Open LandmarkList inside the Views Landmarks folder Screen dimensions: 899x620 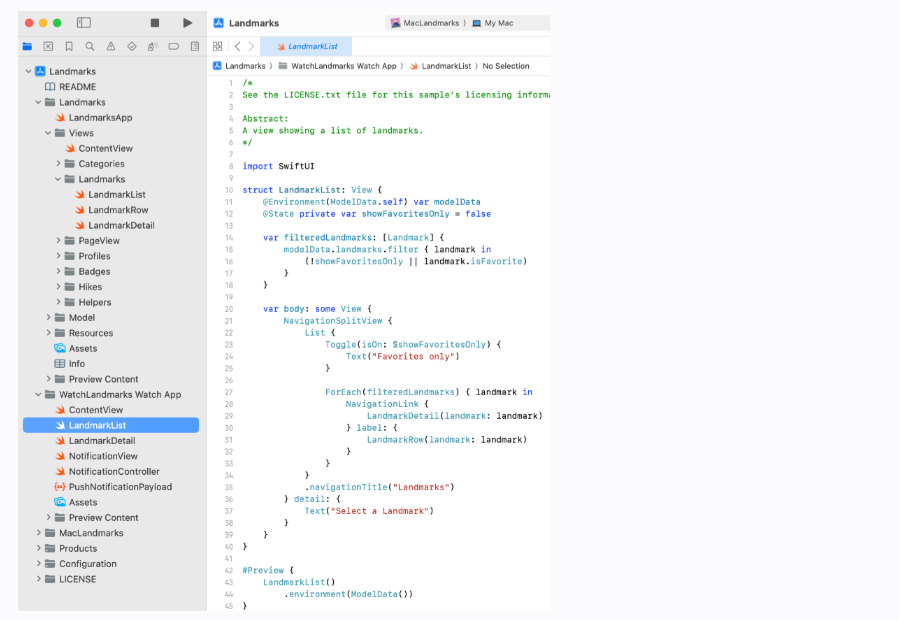110,194
